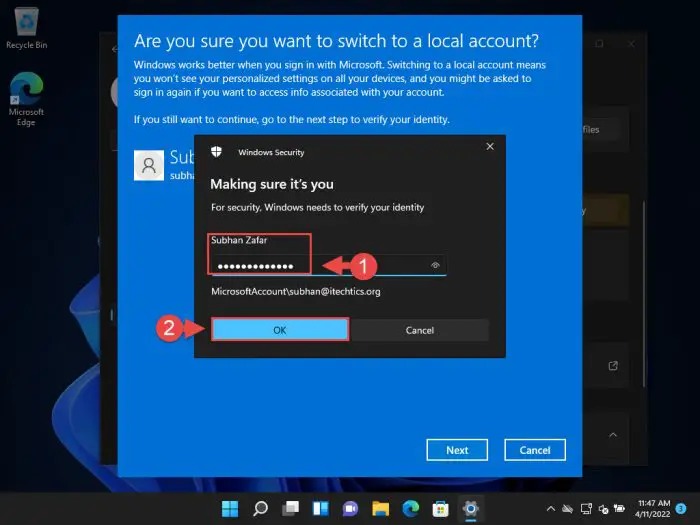This screenshot has width=700, height=525.
Task: Open File Explorer from the taskbar
Action: [380, 508]
